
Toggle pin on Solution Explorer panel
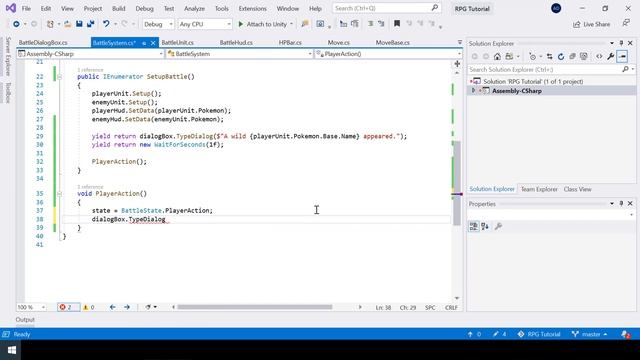(x=621, y=43)
